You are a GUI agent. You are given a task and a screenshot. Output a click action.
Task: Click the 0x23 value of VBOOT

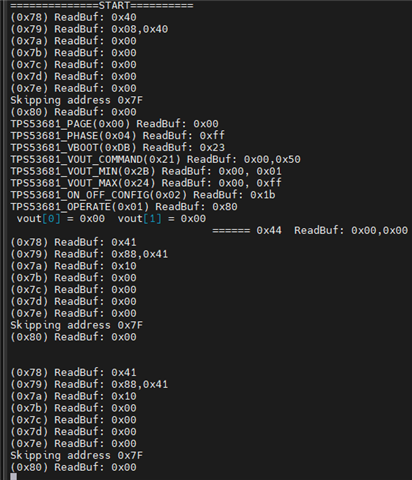click(x=212, y=147)
